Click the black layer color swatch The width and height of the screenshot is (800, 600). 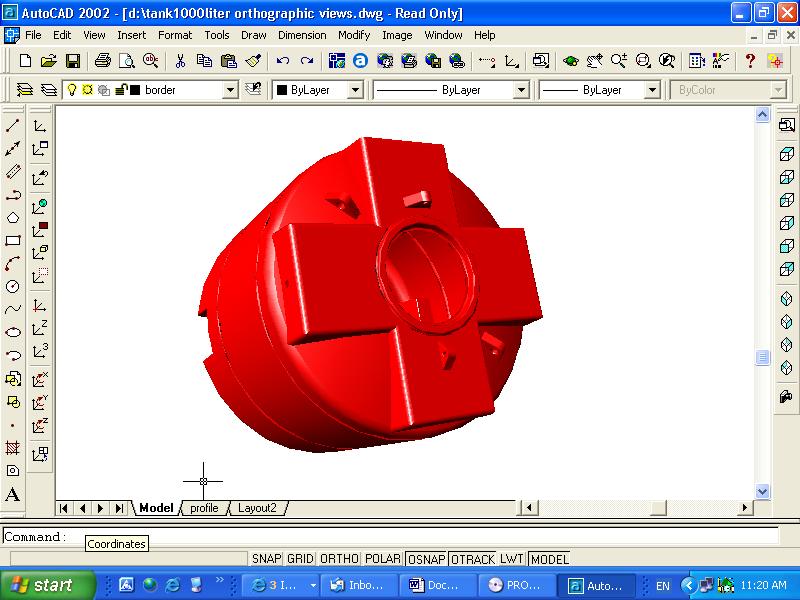point(135,90)
